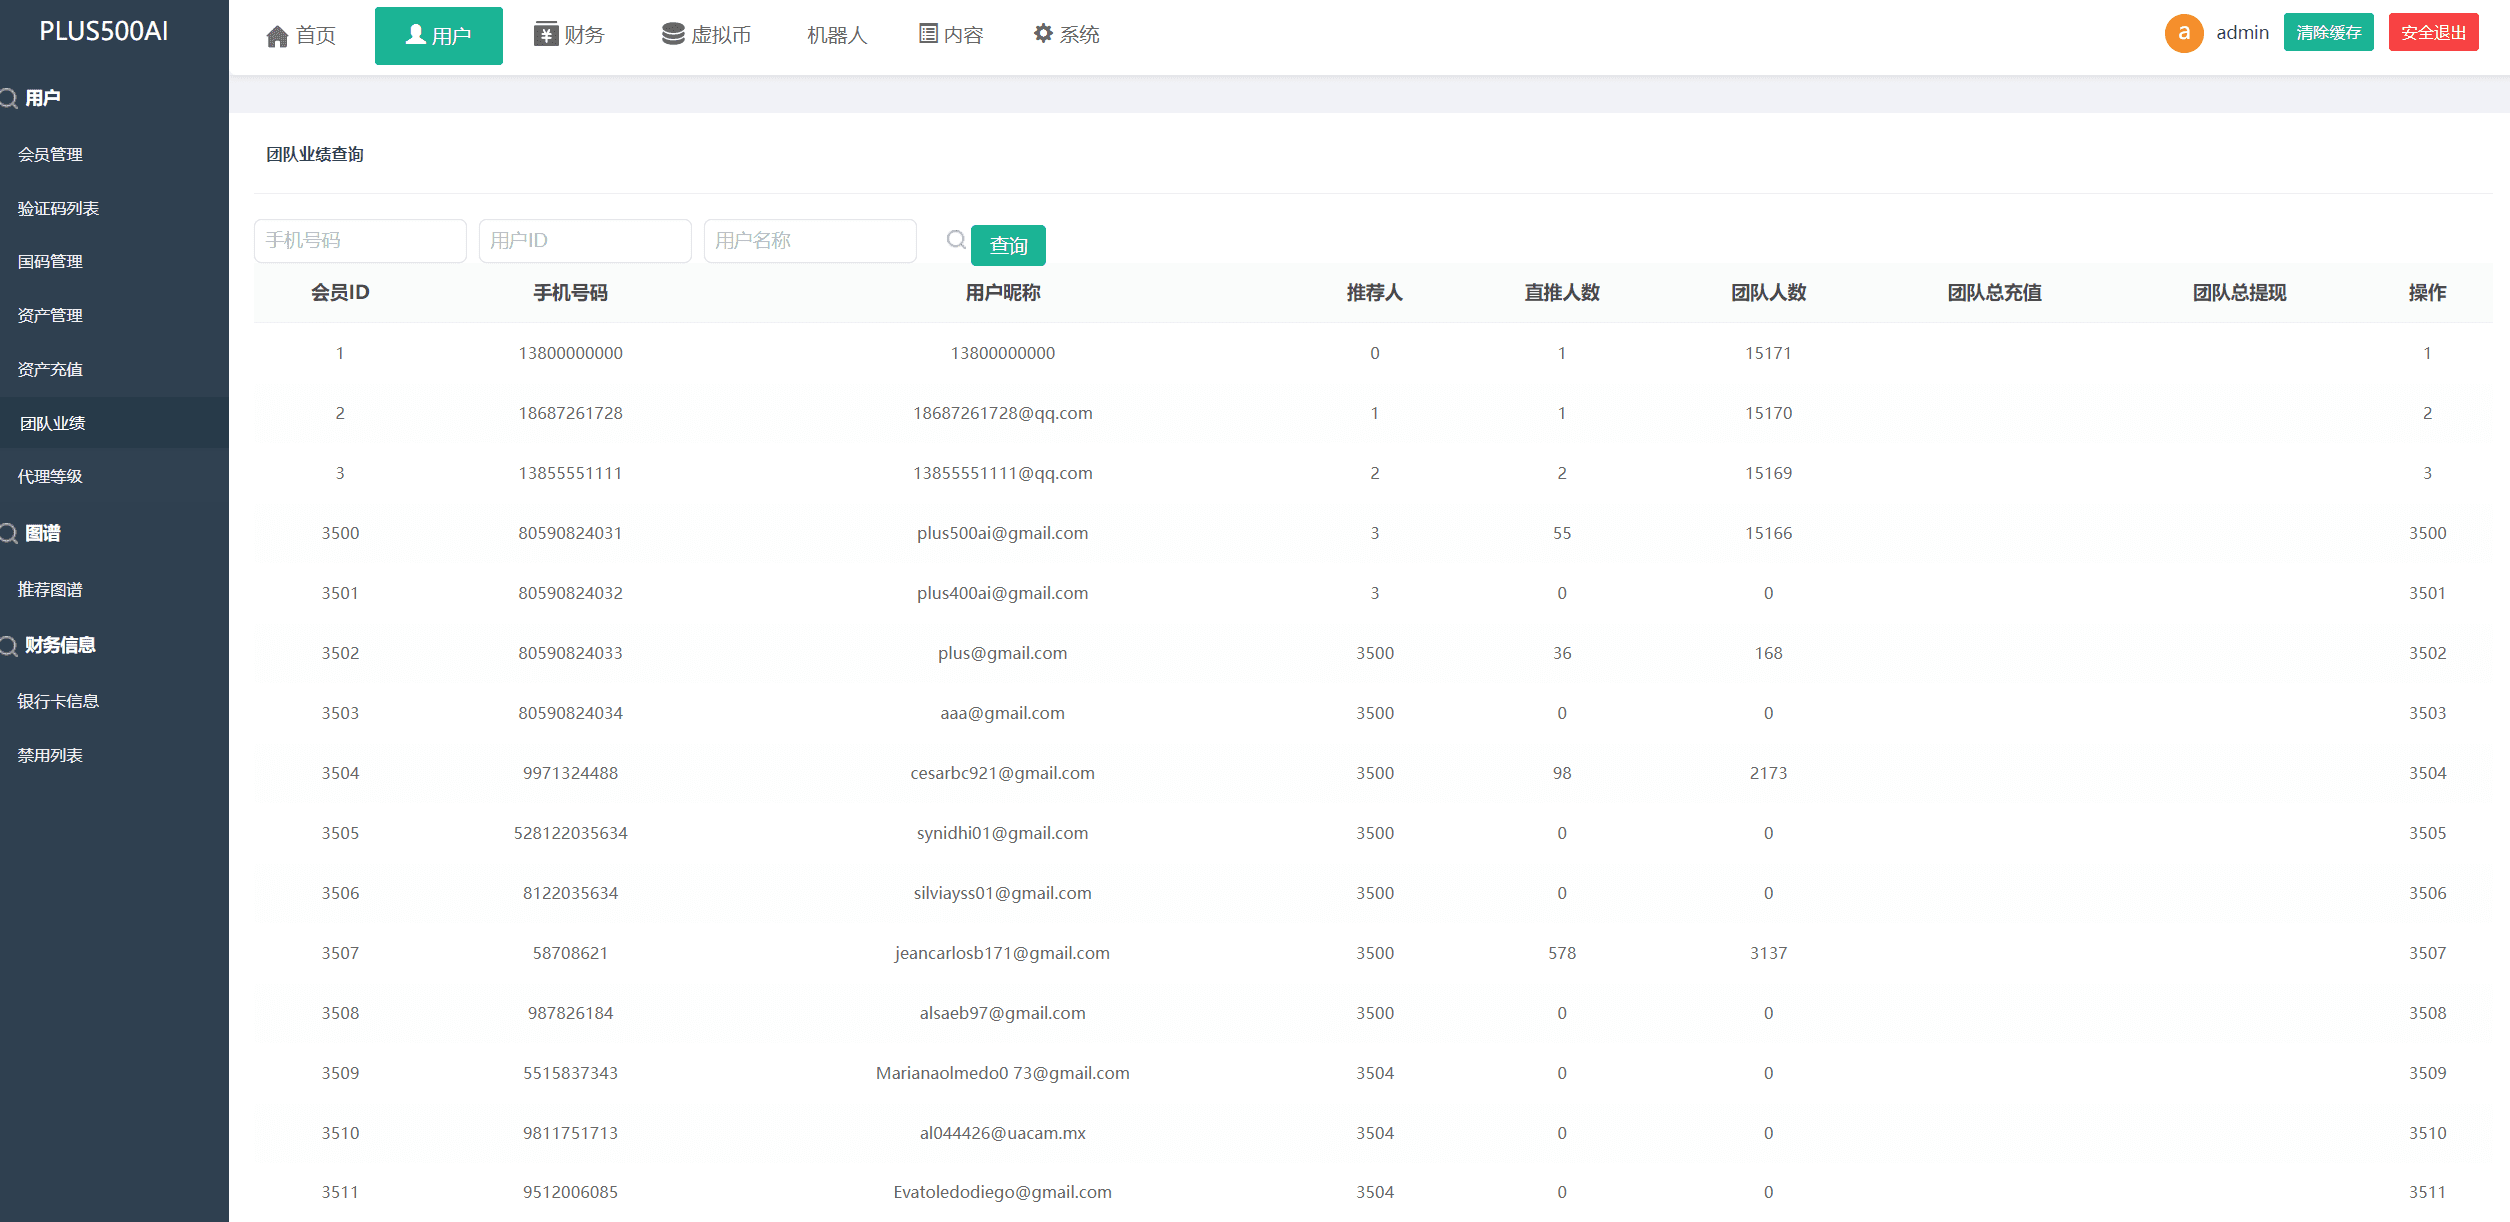Click the 团队人数 column header

[1768, 293]
